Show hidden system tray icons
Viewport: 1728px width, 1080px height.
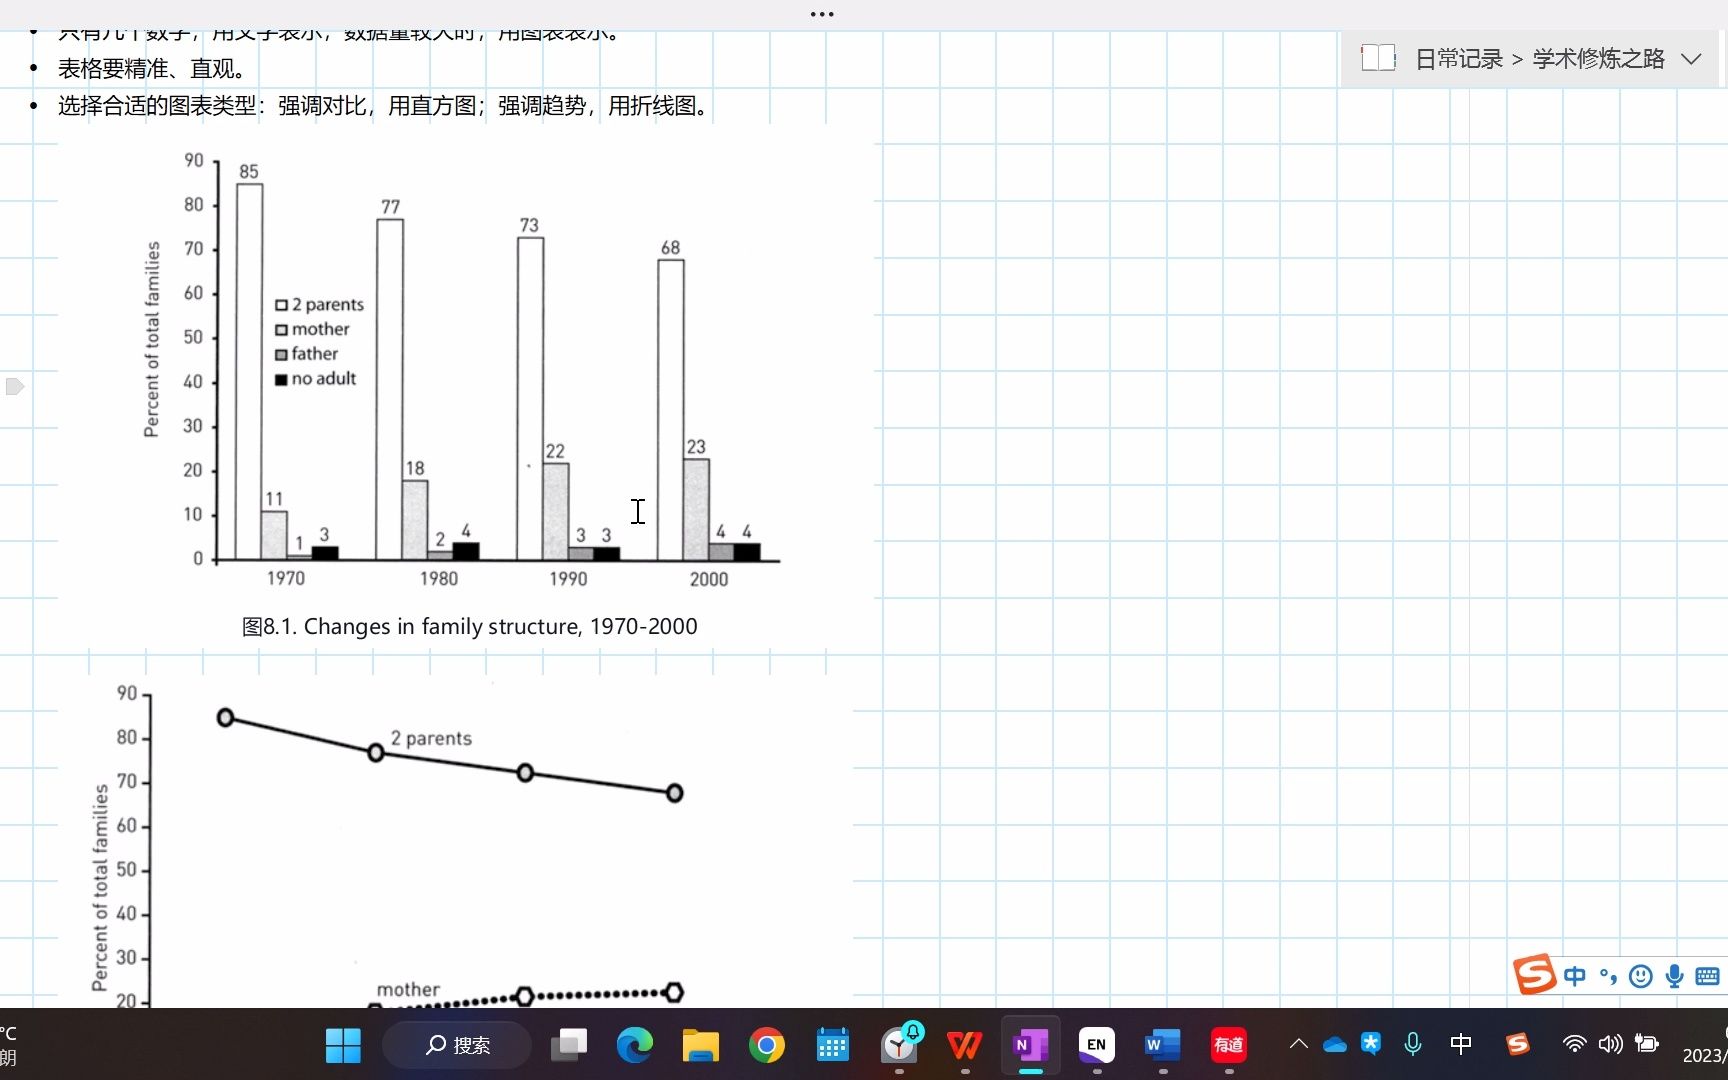click(x=1298, y=1044)
